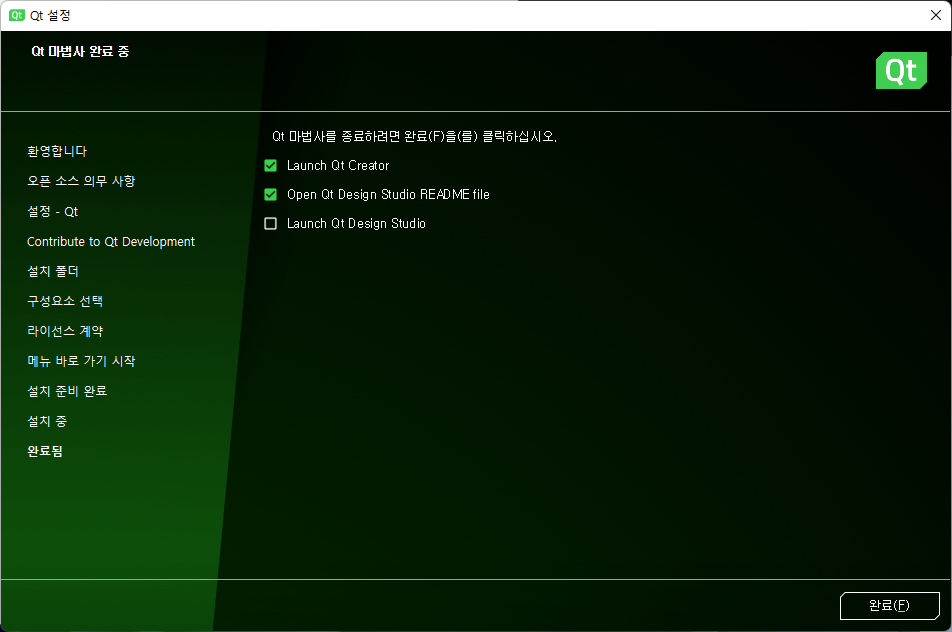Screen dimensions: 952x632
Task: Select the 환영합니다 step in the sidebar
Action: [x=57, y=151]
